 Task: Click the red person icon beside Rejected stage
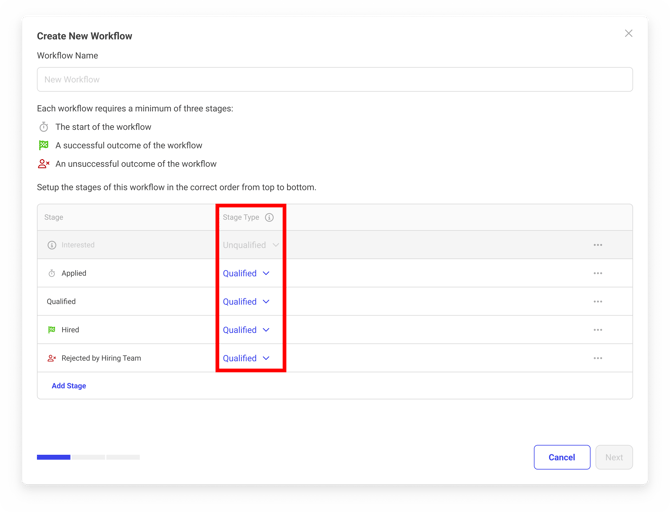[x=52, y=358]
